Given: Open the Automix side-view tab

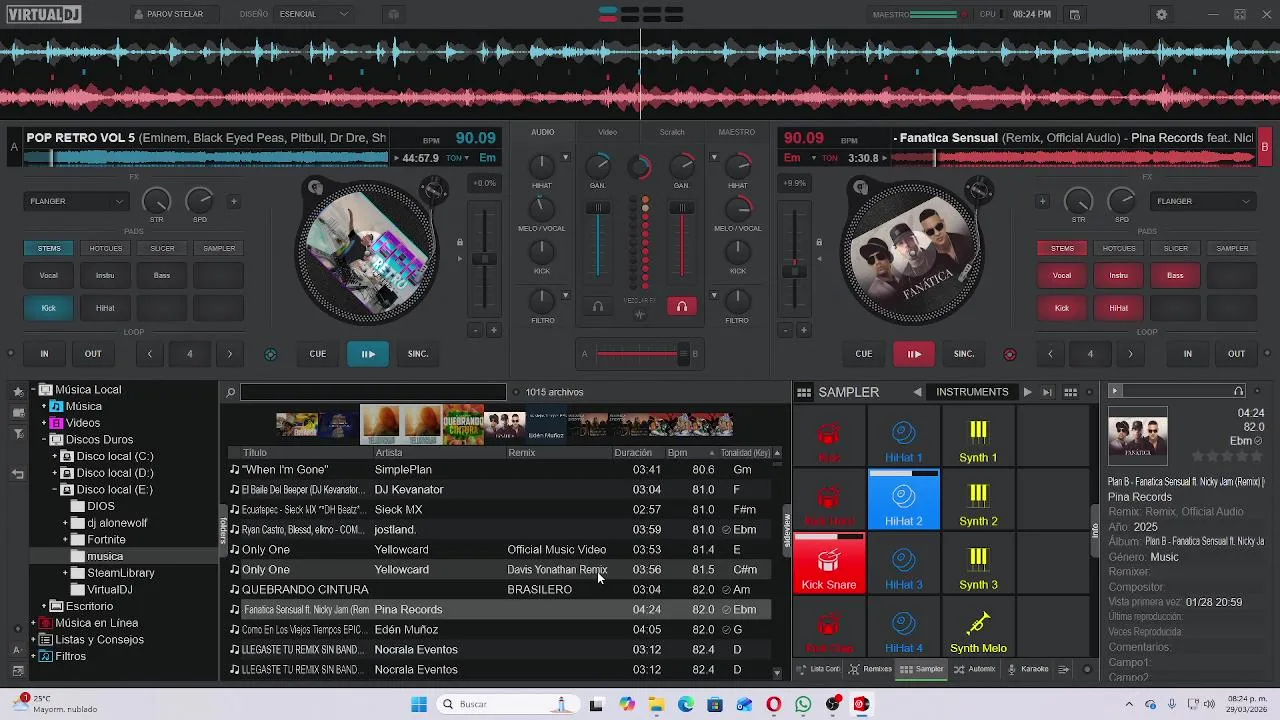Looking at the screenshot, I should (x=975, y=669).
